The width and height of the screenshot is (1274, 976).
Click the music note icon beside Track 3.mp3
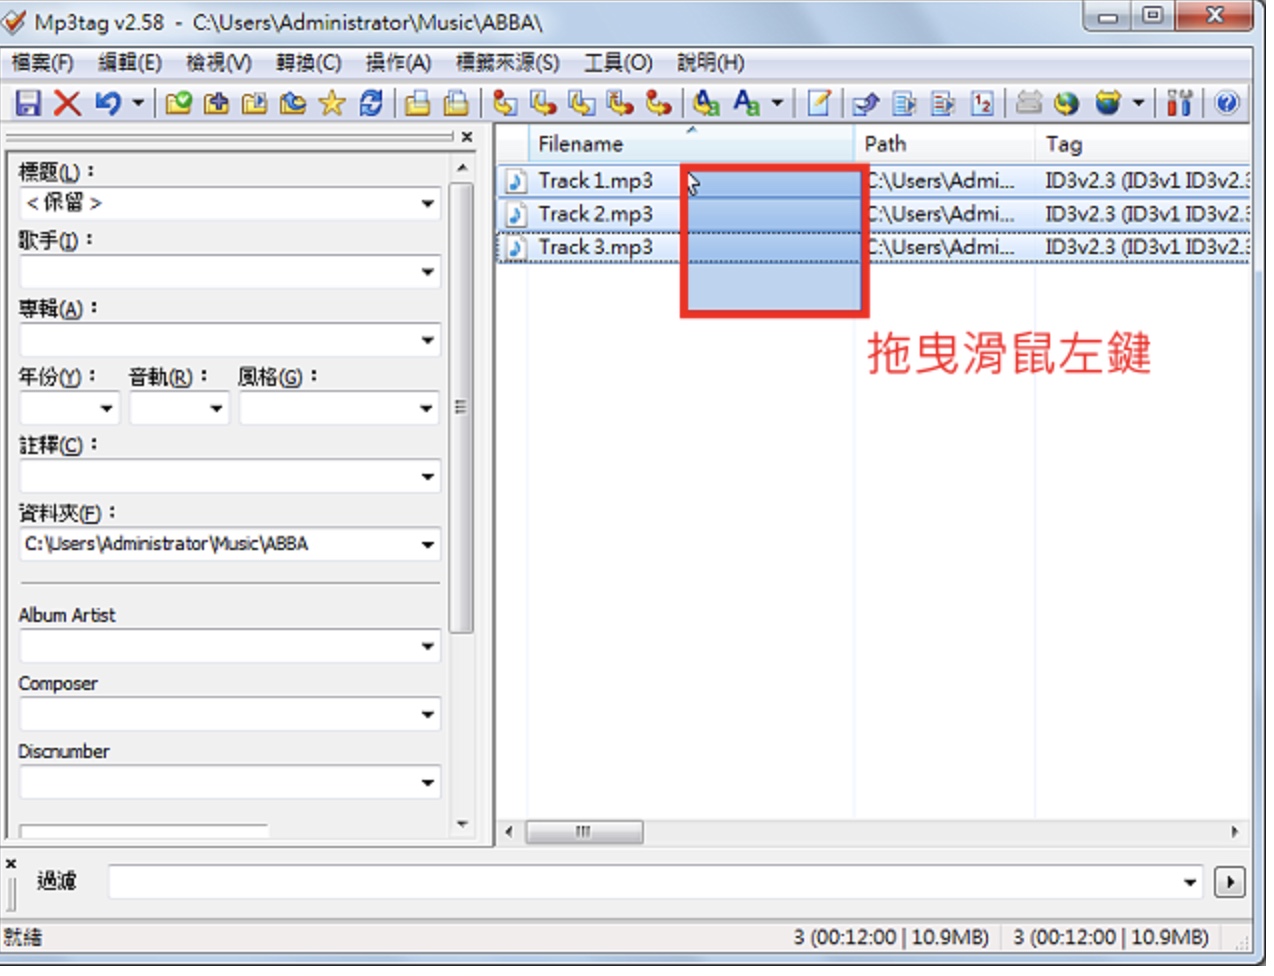pyautogui.click(x=516, y=247)
